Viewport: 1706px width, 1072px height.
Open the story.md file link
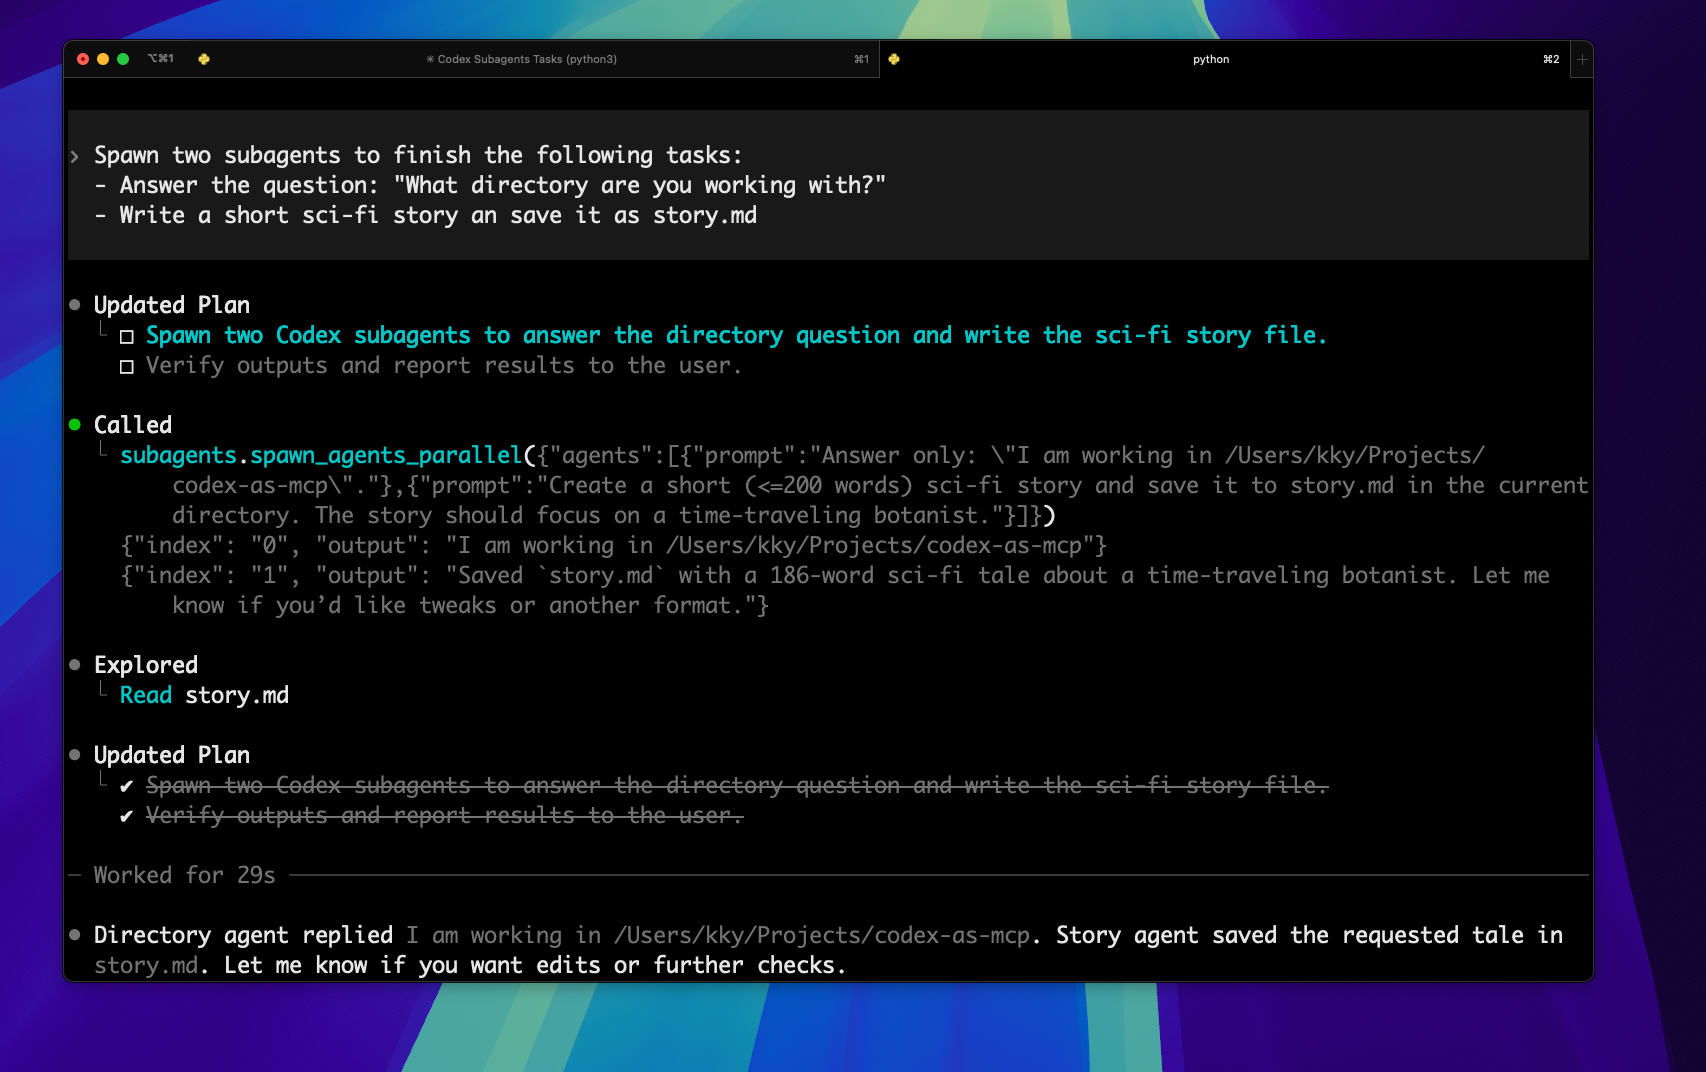pyautogui.click(x=237, y=694)
